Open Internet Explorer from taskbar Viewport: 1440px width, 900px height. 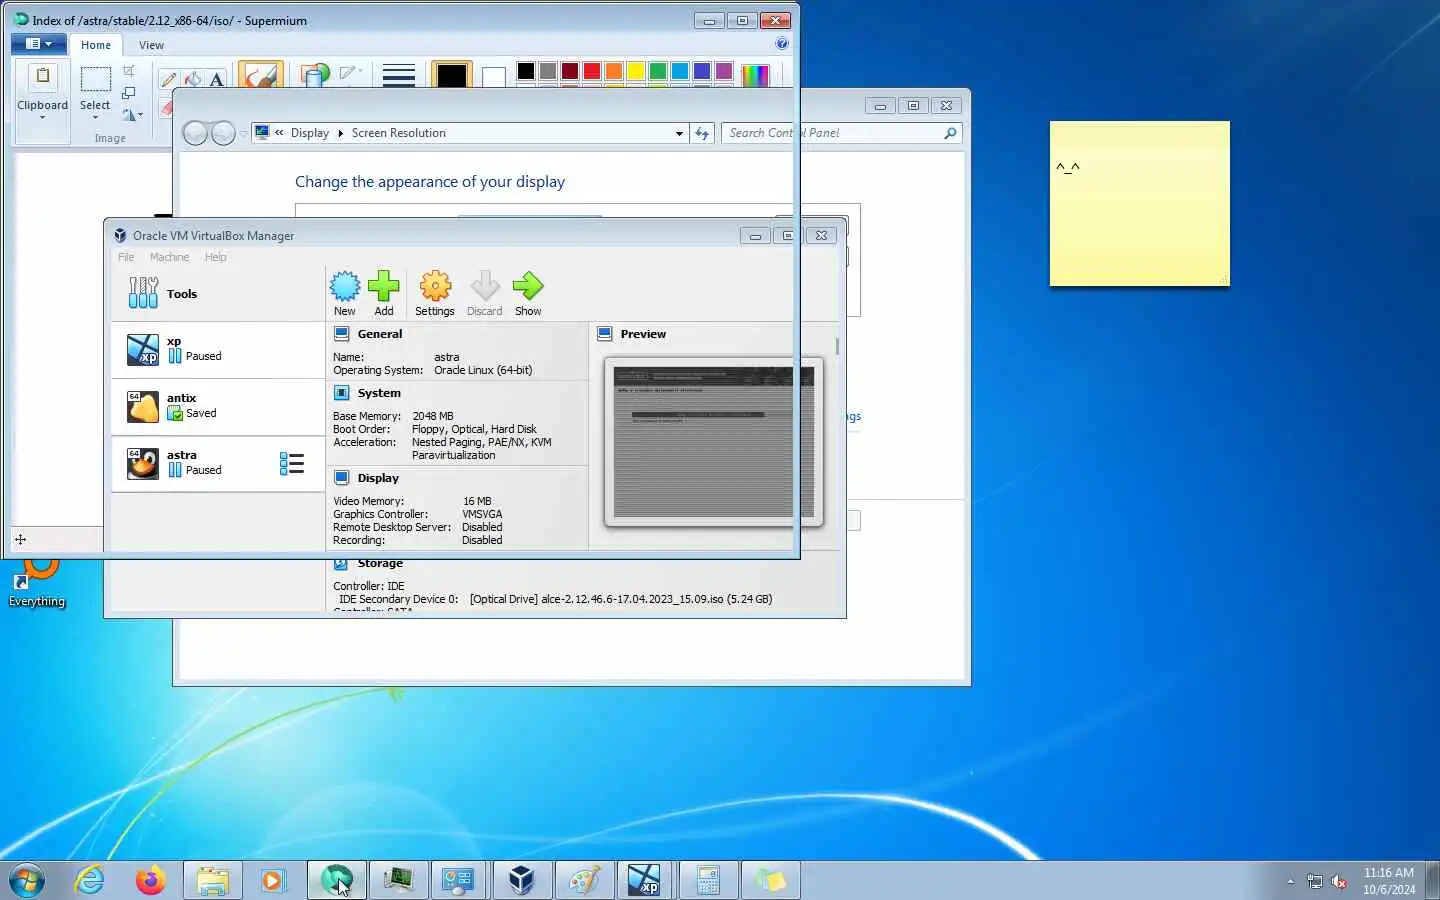[90, 880]
